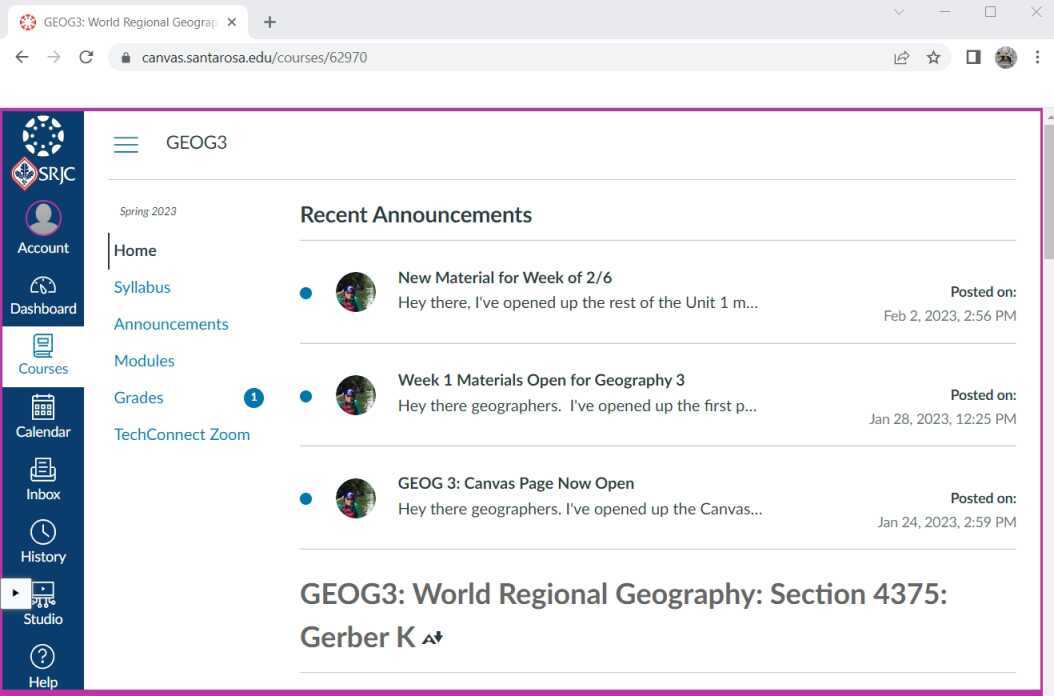Viewport: 1054px width, 696px height.
Task: Expand the hidden panel arrow near Studio
Action: click(16, 592)
